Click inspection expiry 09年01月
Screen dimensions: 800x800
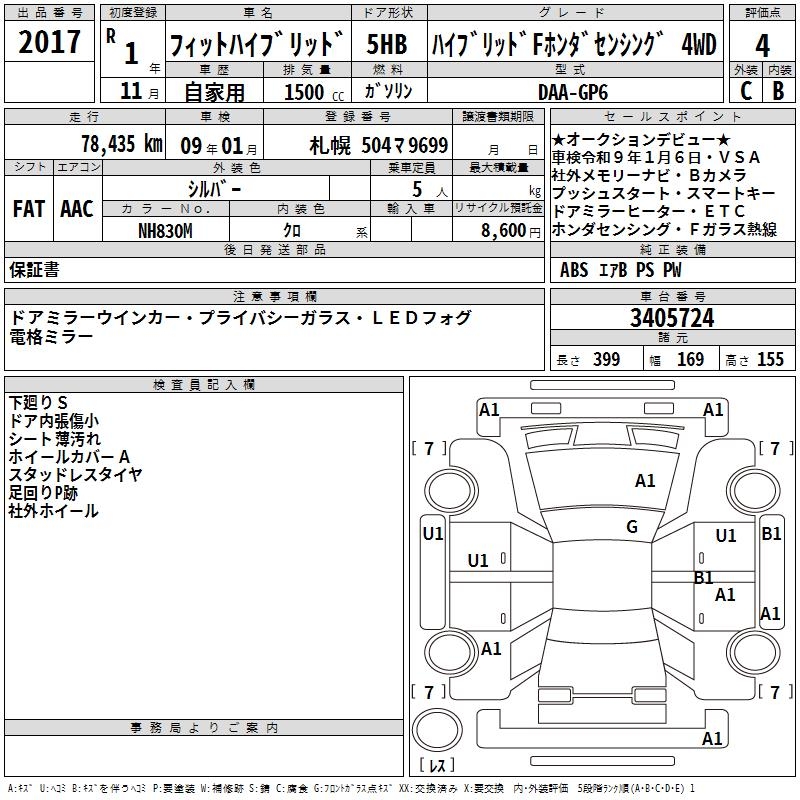coord(219,146)
